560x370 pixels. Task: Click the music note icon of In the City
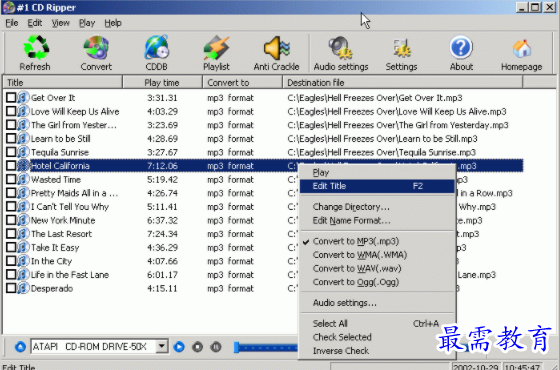pyautogui.click(x=23, y=261)
